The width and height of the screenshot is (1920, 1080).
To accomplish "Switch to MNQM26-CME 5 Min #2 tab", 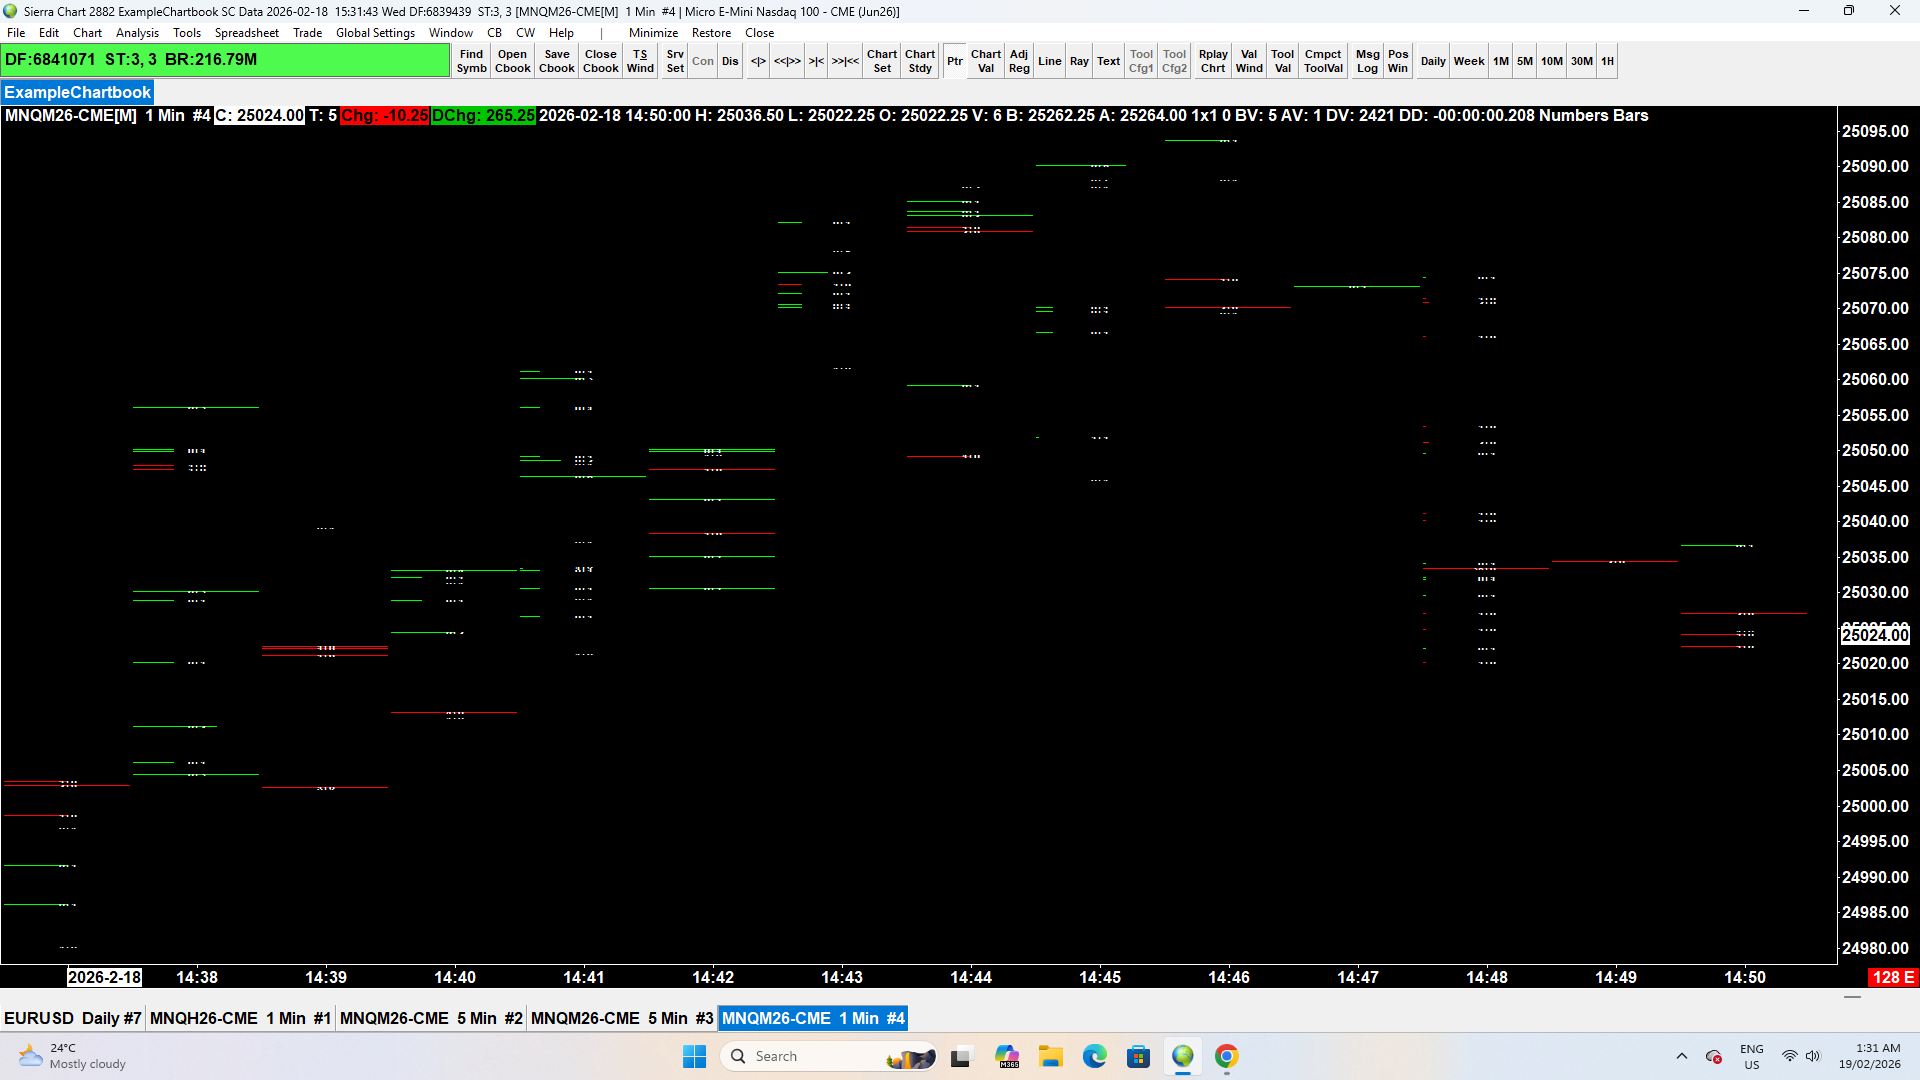I will point(431,1018).
